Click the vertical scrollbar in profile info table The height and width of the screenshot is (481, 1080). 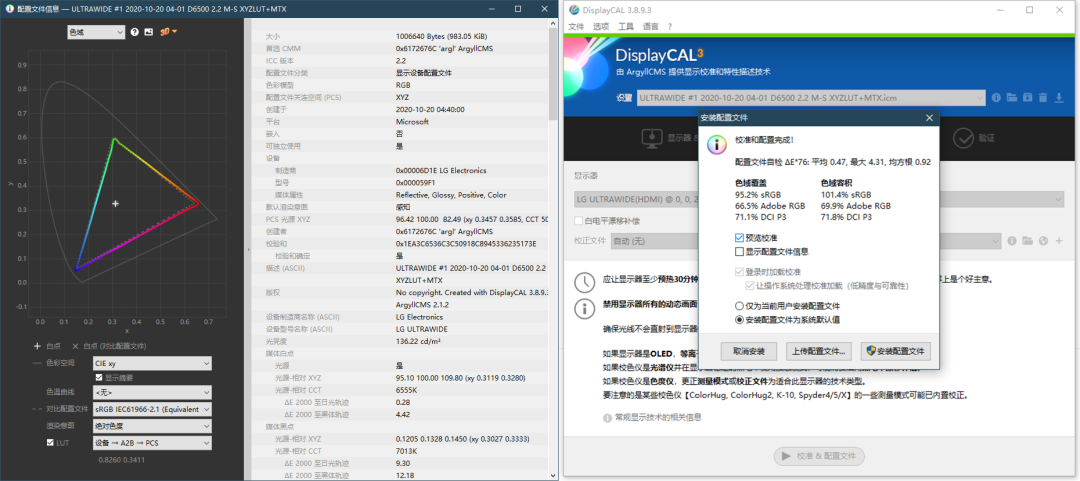click(553, 76)
